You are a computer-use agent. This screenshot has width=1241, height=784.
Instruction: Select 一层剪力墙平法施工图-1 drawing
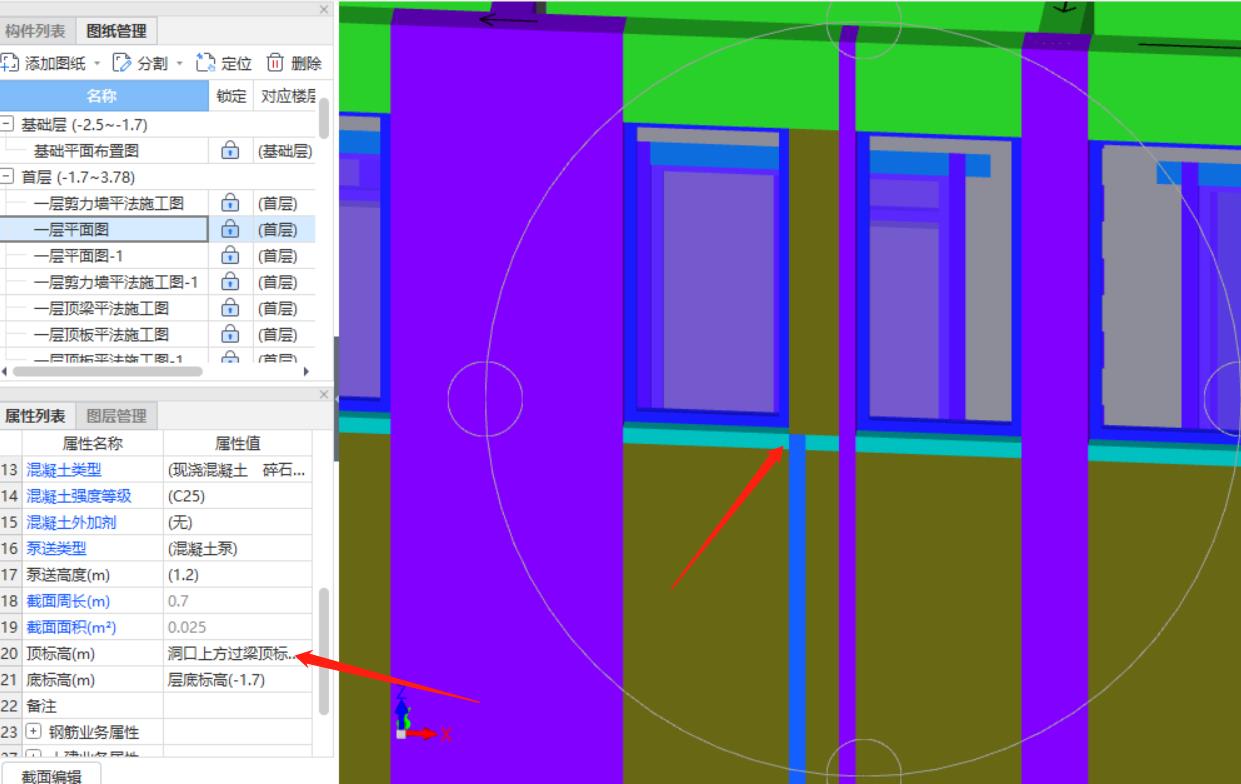point(116,282)
